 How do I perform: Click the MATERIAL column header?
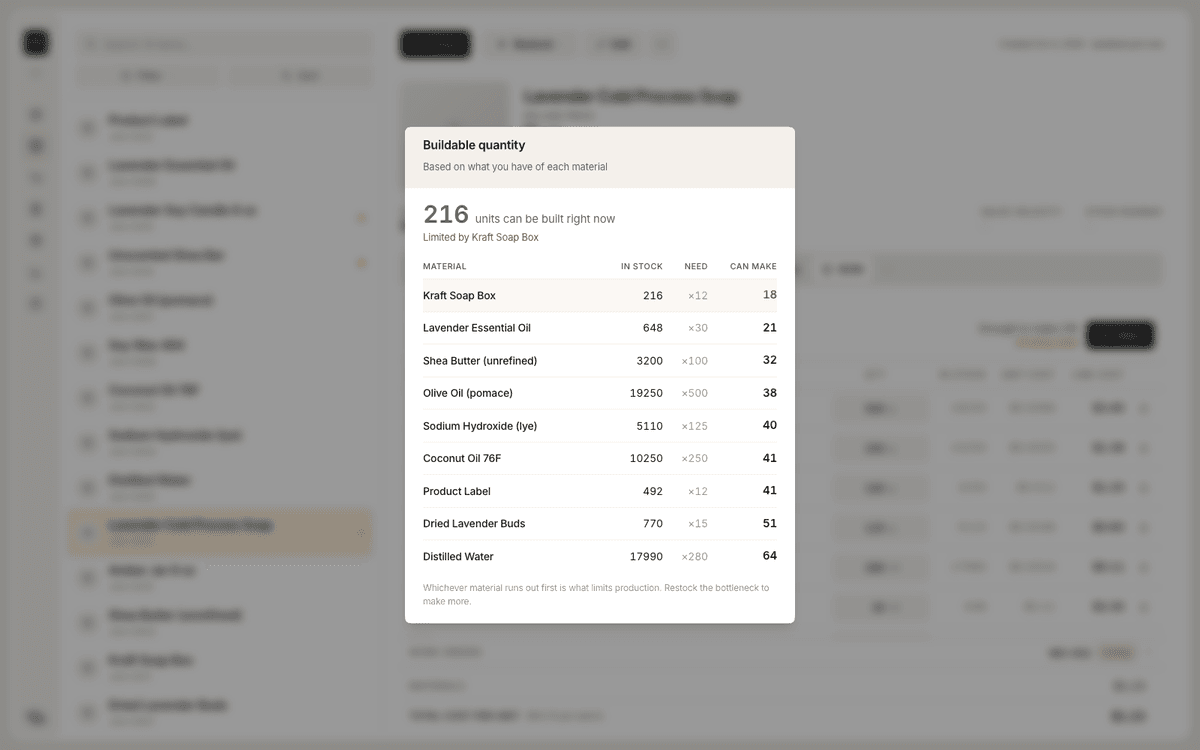(445, 266)
